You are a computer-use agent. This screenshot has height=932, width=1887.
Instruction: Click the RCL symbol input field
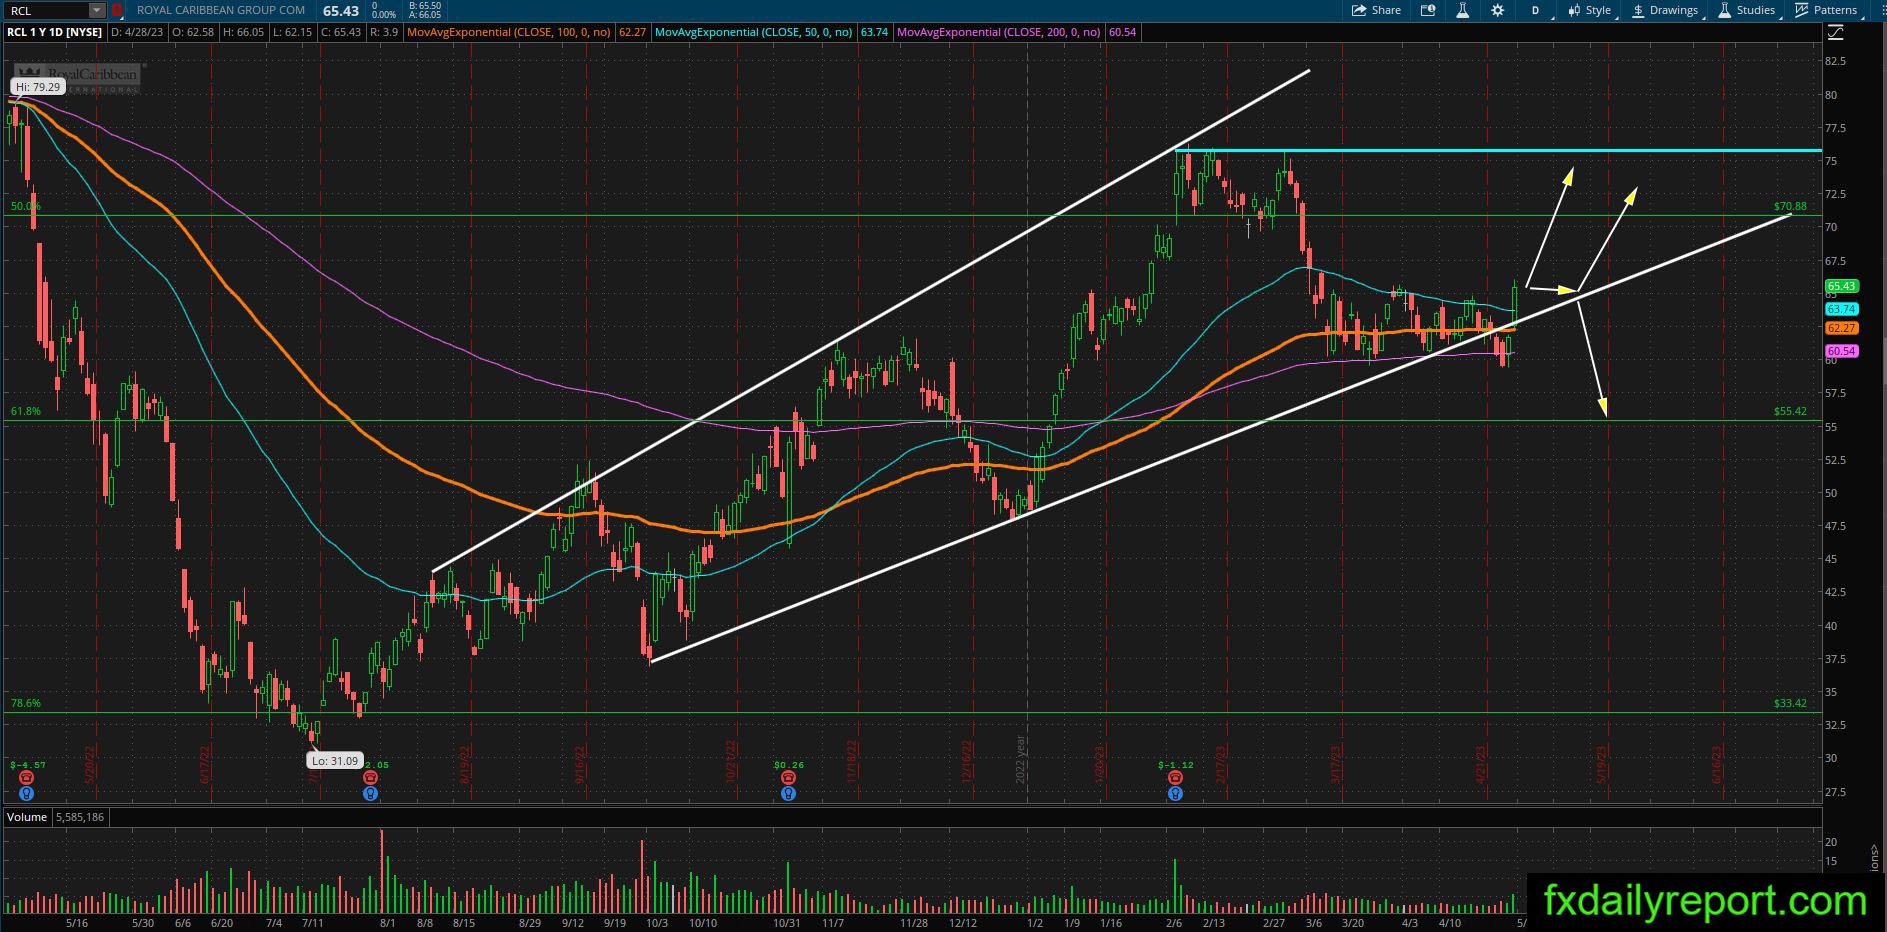pos(47,10)
